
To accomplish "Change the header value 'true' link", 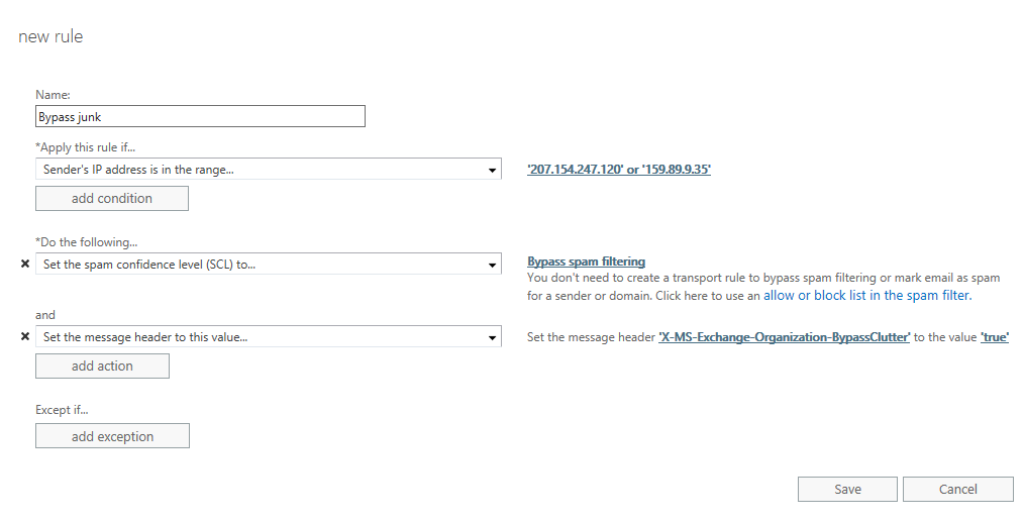I will pos(994,338).
